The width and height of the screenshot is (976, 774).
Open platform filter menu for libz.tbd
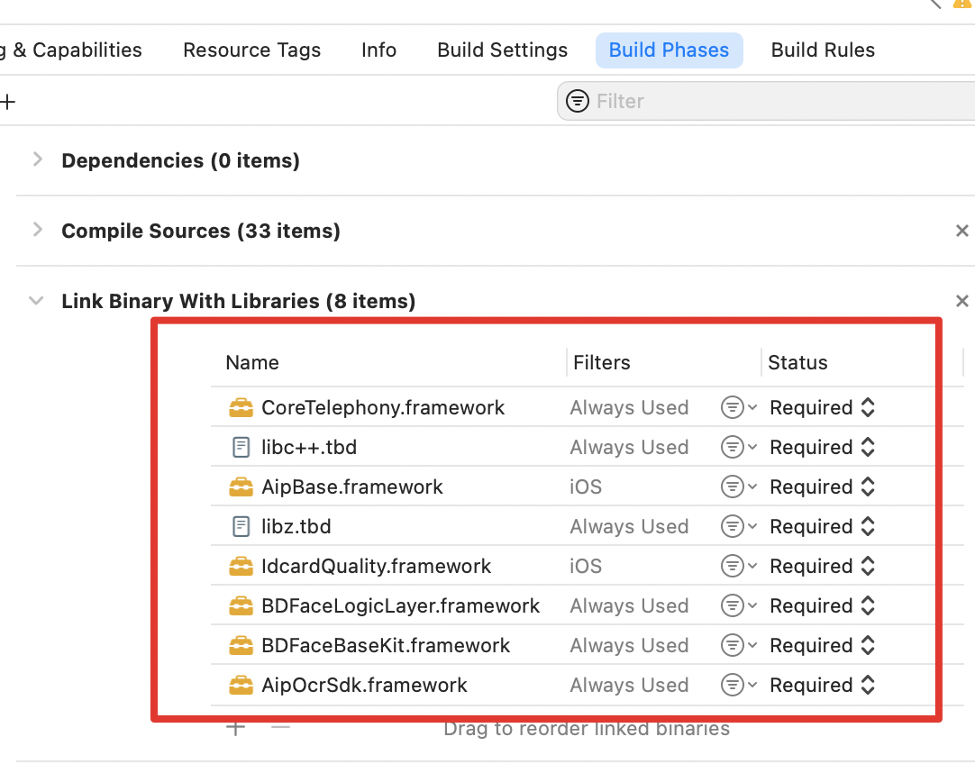(738, 526)
